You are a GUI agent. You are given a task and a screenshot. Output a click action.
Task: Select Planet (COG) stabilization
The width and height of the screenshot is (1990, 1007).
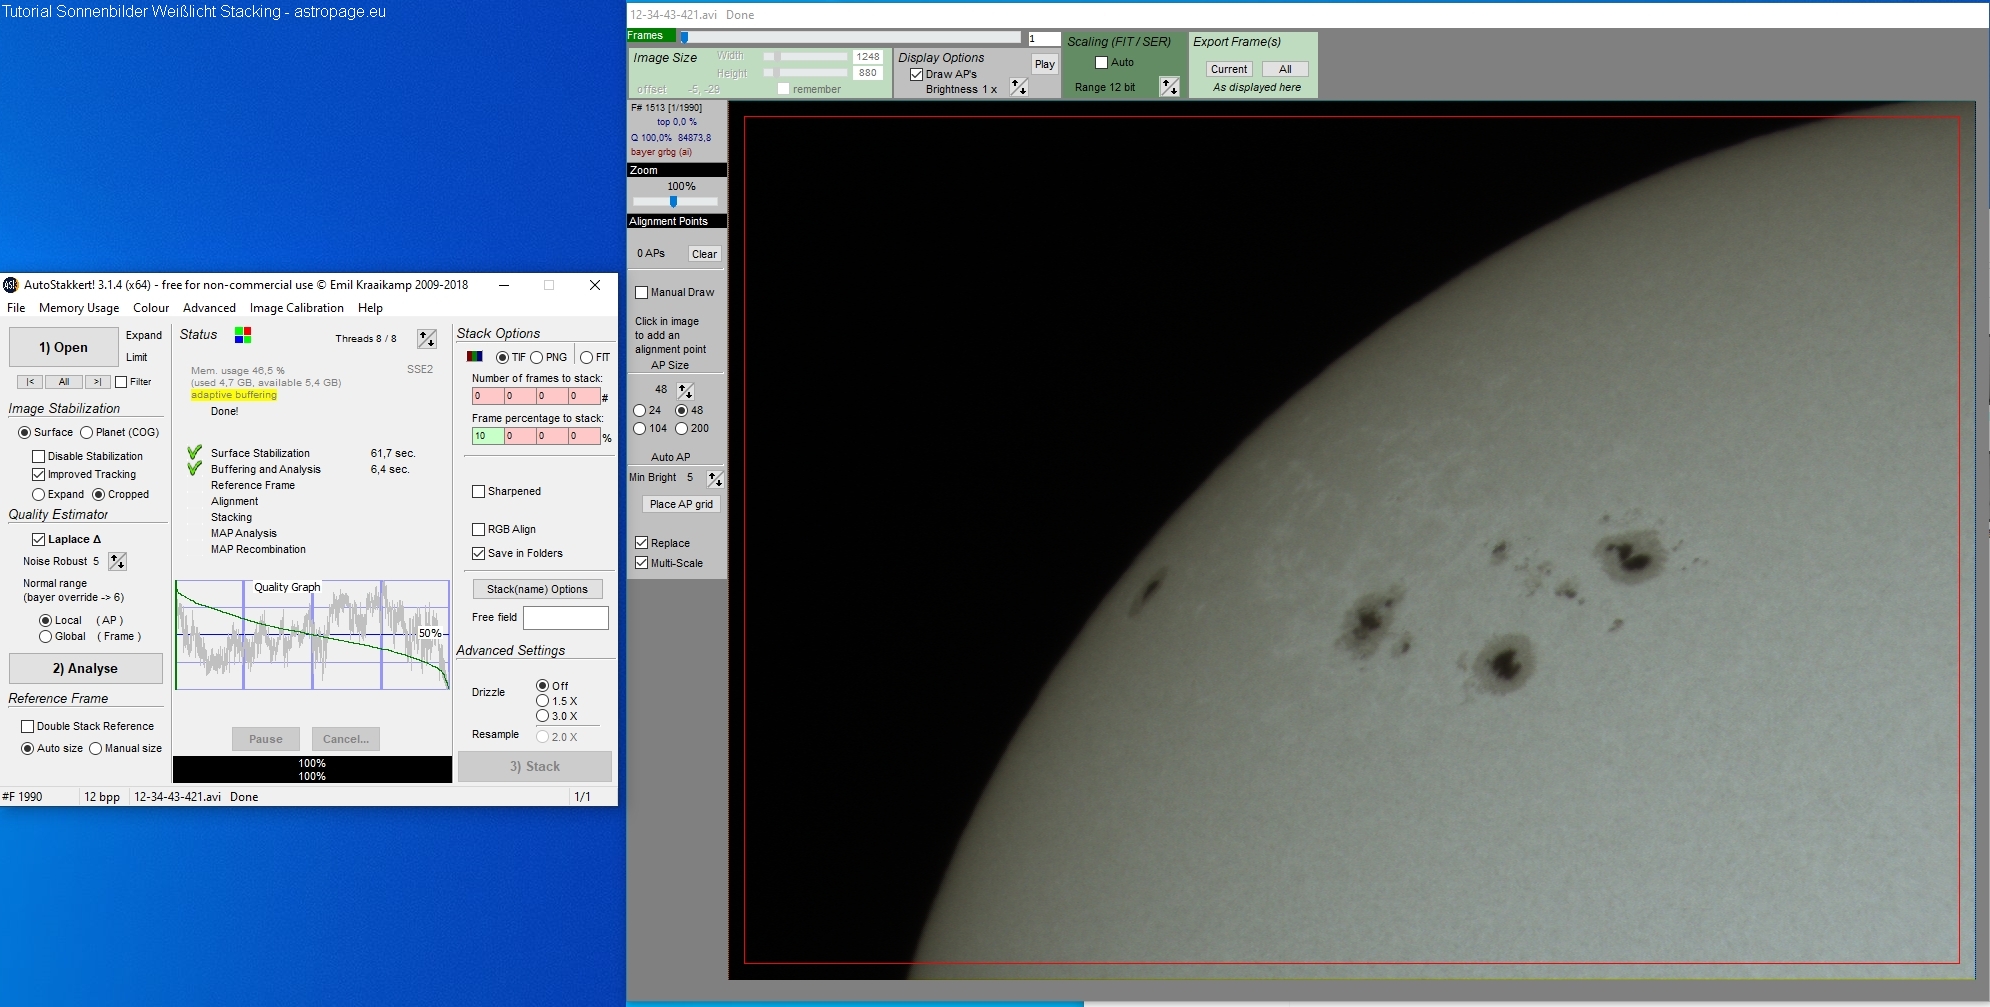click(x=87, y=433)
